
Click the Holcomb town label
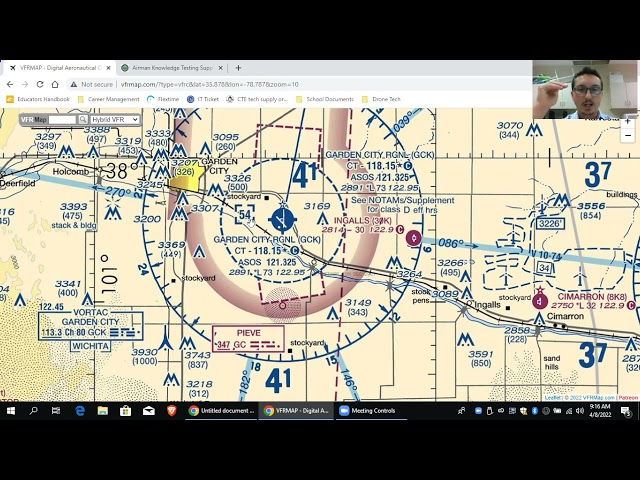pos(70,171)
